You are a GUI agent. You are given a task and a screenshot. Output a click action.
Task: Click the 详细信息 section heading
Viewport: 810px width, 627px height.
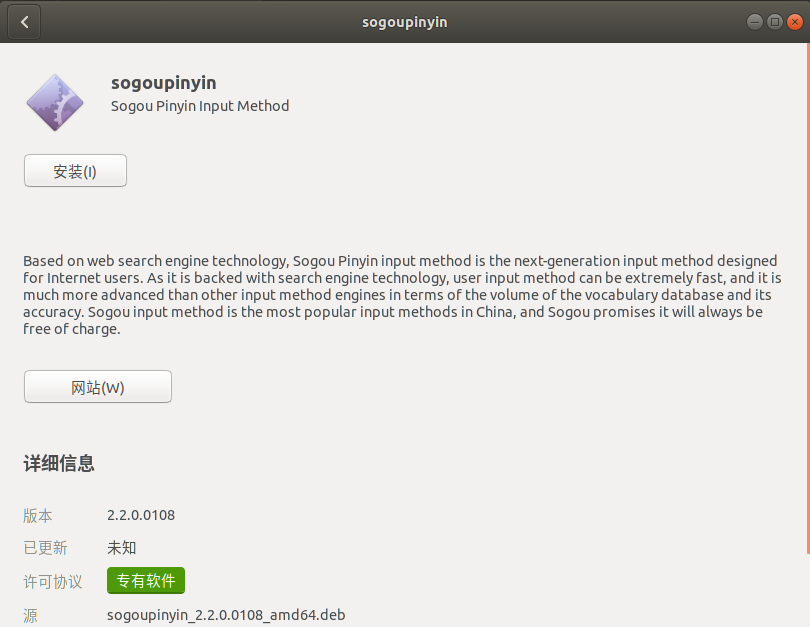[x=59, y=463]
